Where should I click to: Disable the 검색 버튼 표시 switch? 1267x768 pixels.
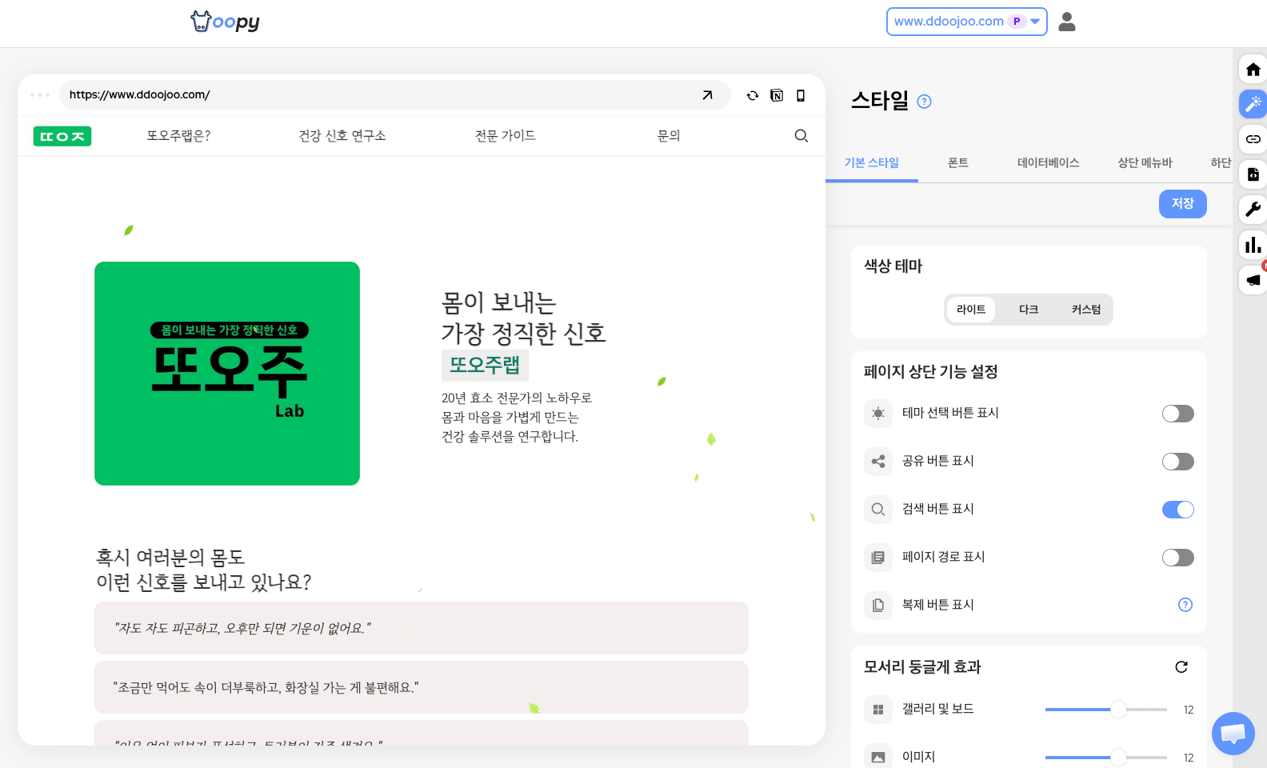[1177, 509]
